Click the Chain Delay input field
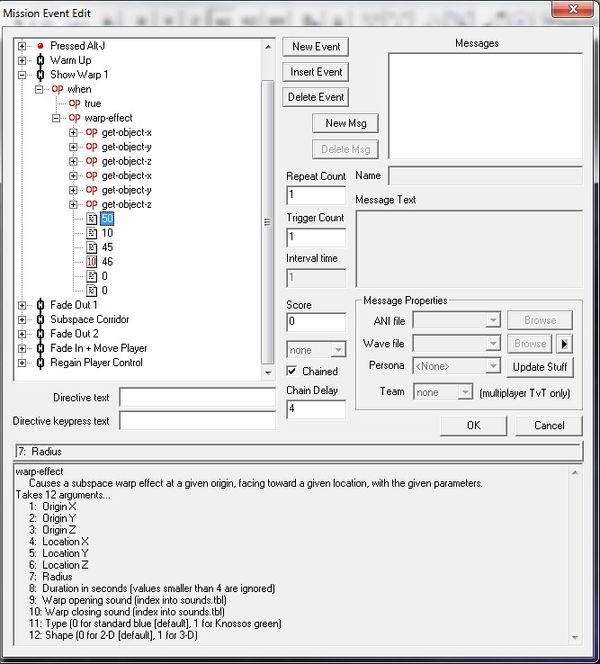The height and width of the screenshot is (664, 600). (x=315, y=408)
